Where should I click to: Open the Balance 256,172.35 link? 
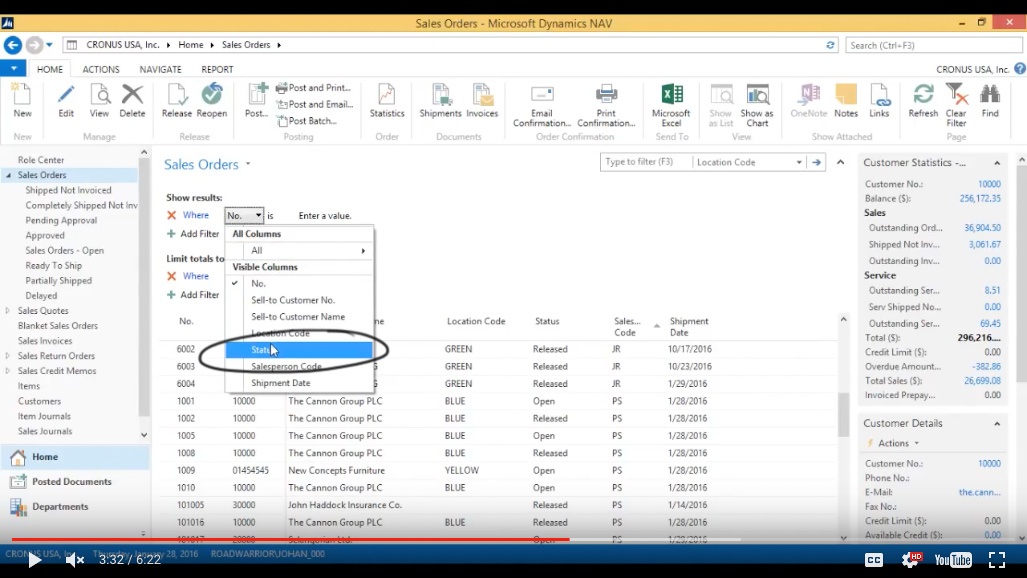[x=980, y=199]
